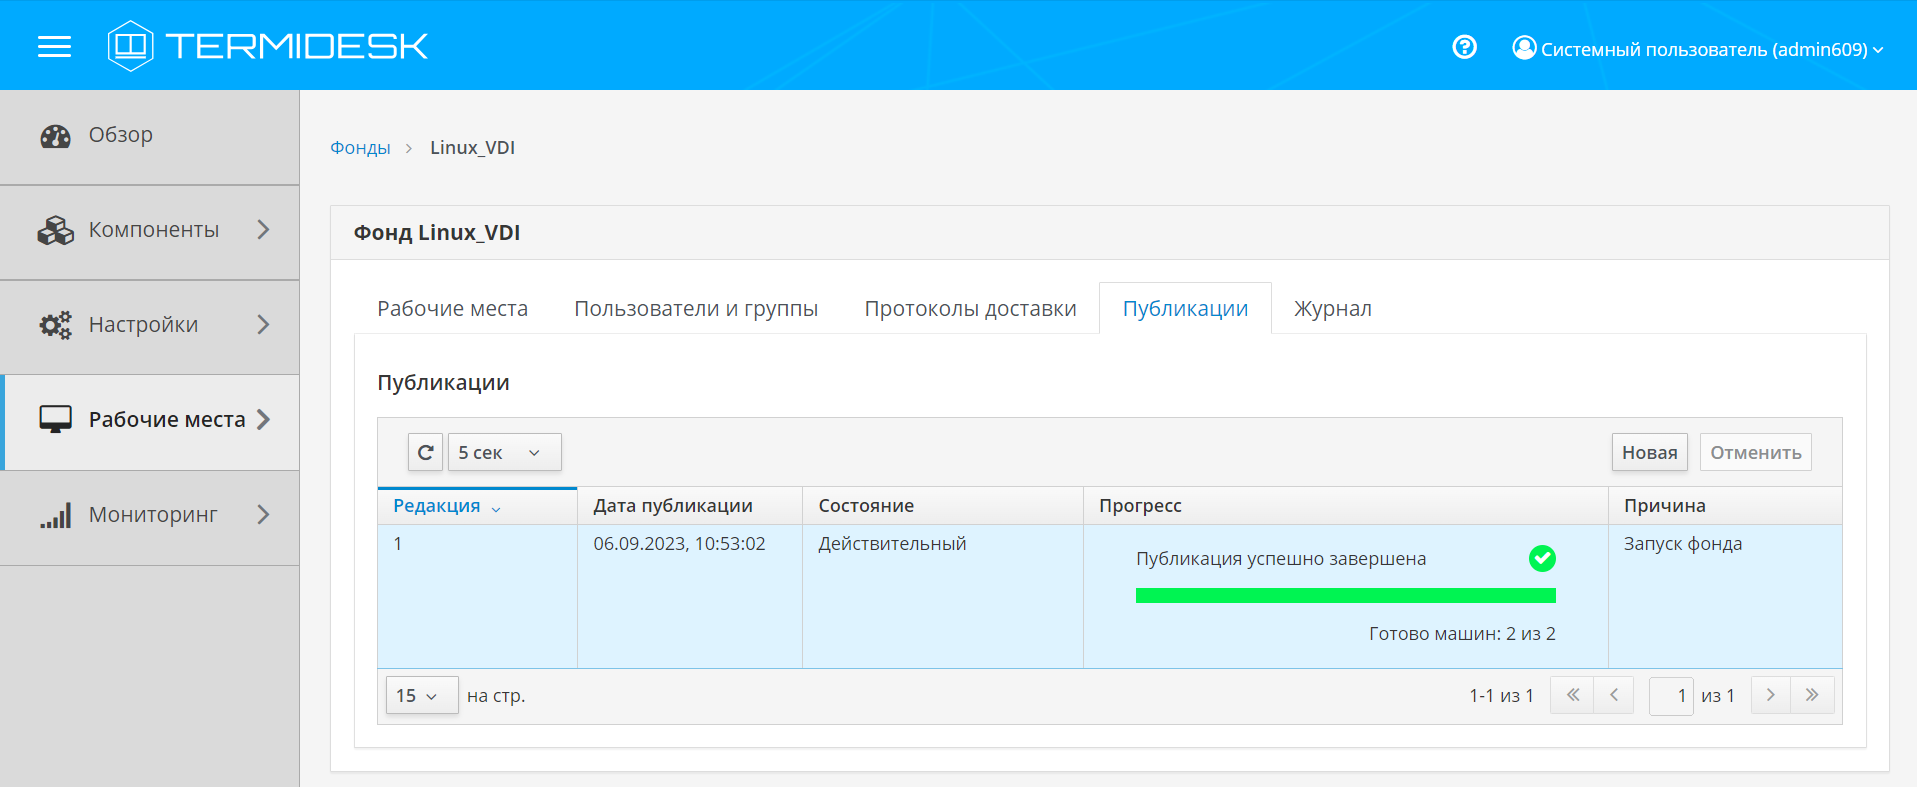
Task: Sort by the Редакция column header
Action: [x=437, y=506]
